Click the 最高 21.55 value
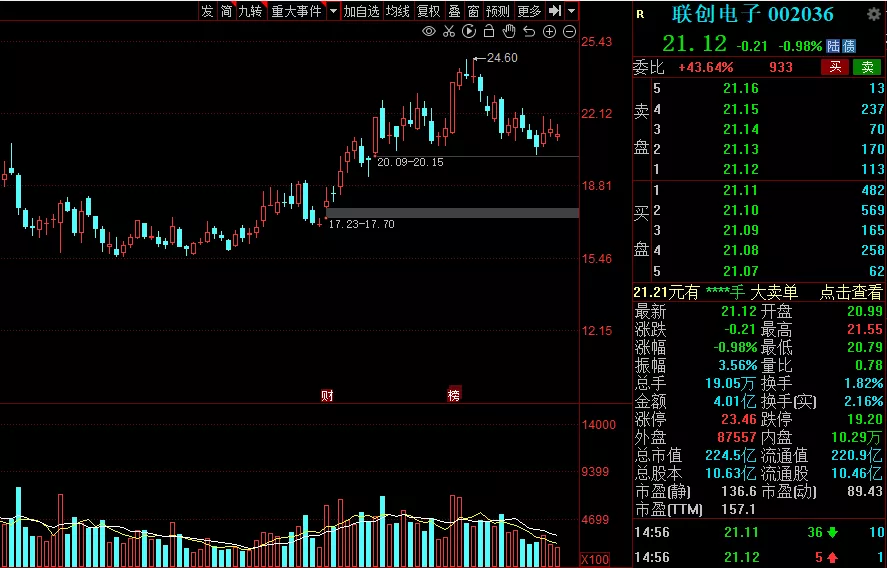The height and width of the screenshot is (568, 887). pyautogui.click(x=865, y=329)
